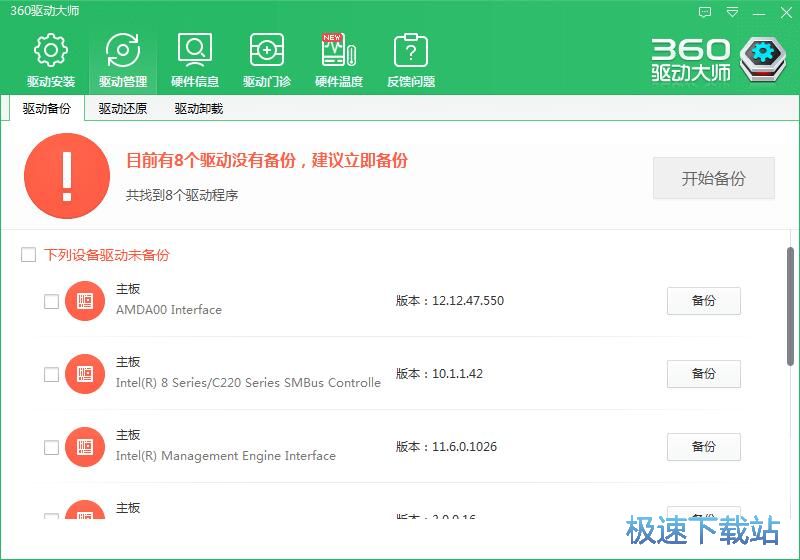800x560 pixels.
Task: Click 备份 button for version 10.1.1.42
Action: 704,374
